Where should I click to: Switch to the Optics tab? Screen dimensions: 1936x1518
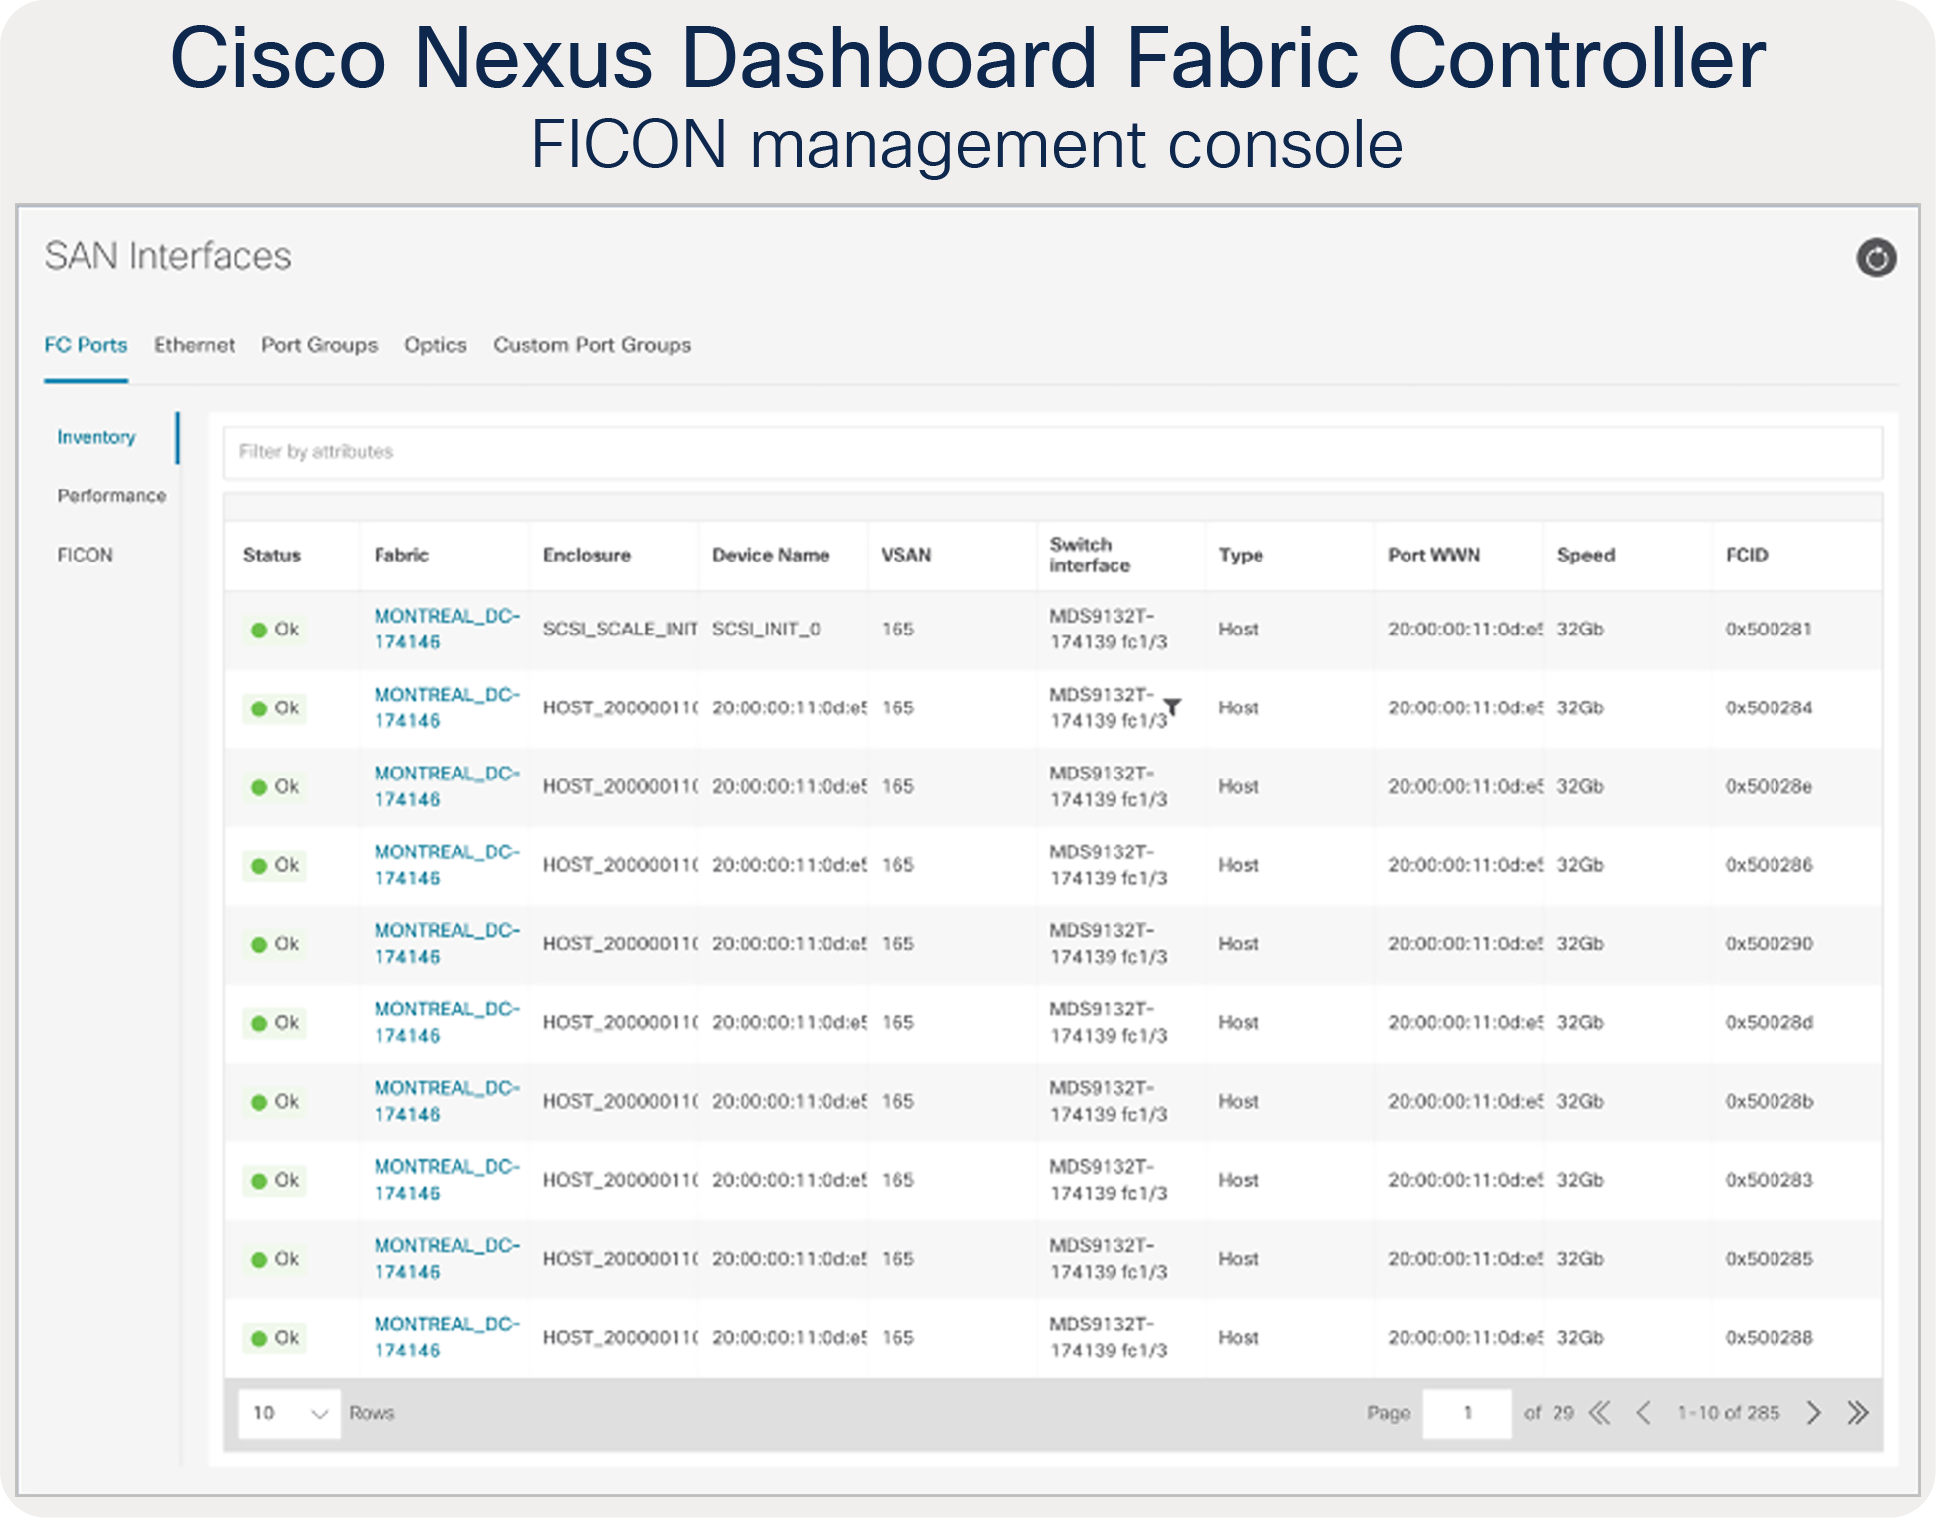(435, 345)
